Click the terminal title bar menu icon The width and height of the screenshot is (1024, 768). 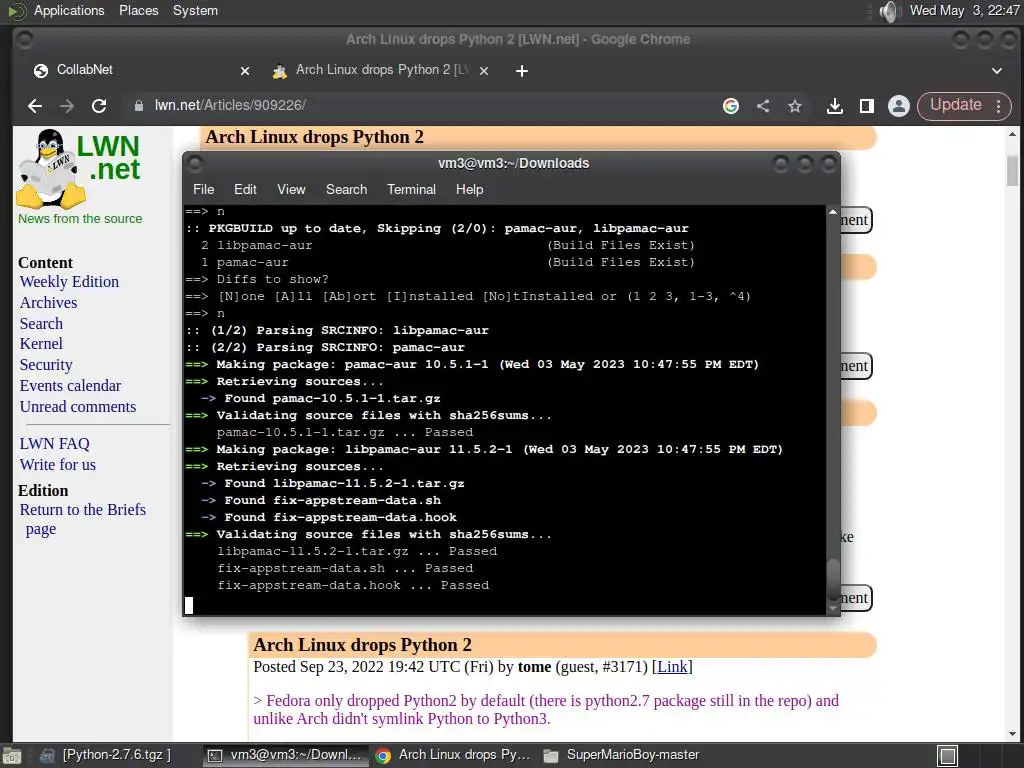[195, 163]
